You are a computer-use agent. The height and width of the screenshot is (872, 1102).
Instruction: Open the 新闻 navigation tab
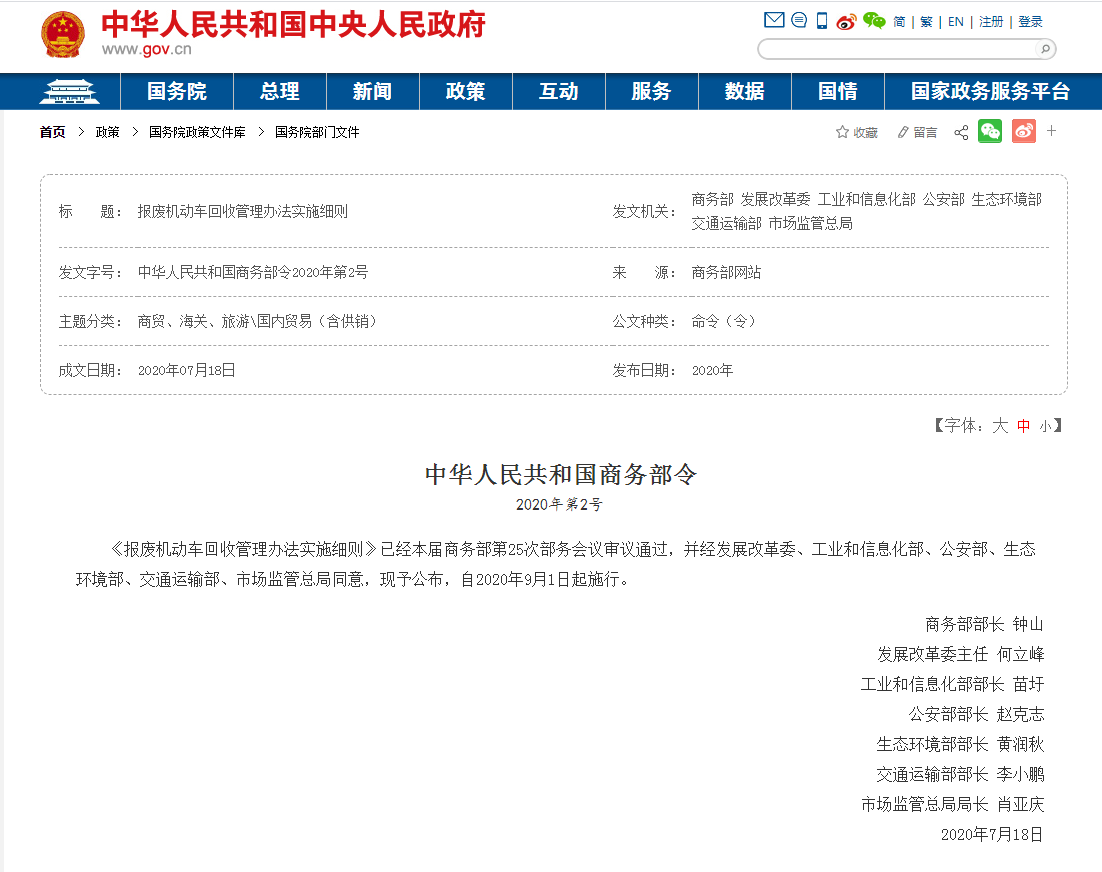[x=372, y=91]
